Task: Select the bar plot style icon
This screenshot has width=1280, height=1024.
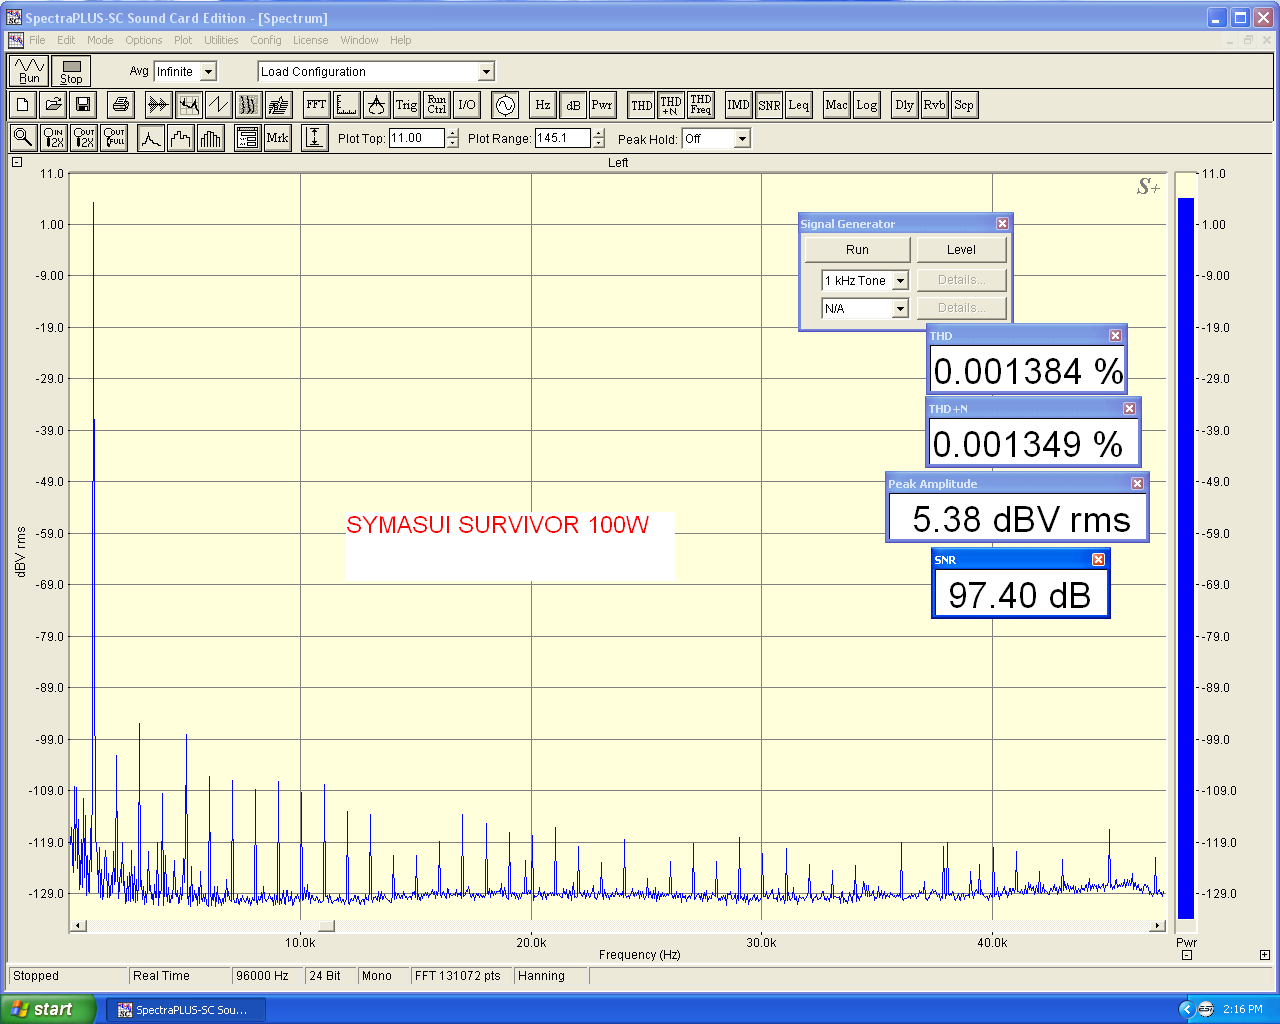Action: pyautogui.click(x=211, y=138)
